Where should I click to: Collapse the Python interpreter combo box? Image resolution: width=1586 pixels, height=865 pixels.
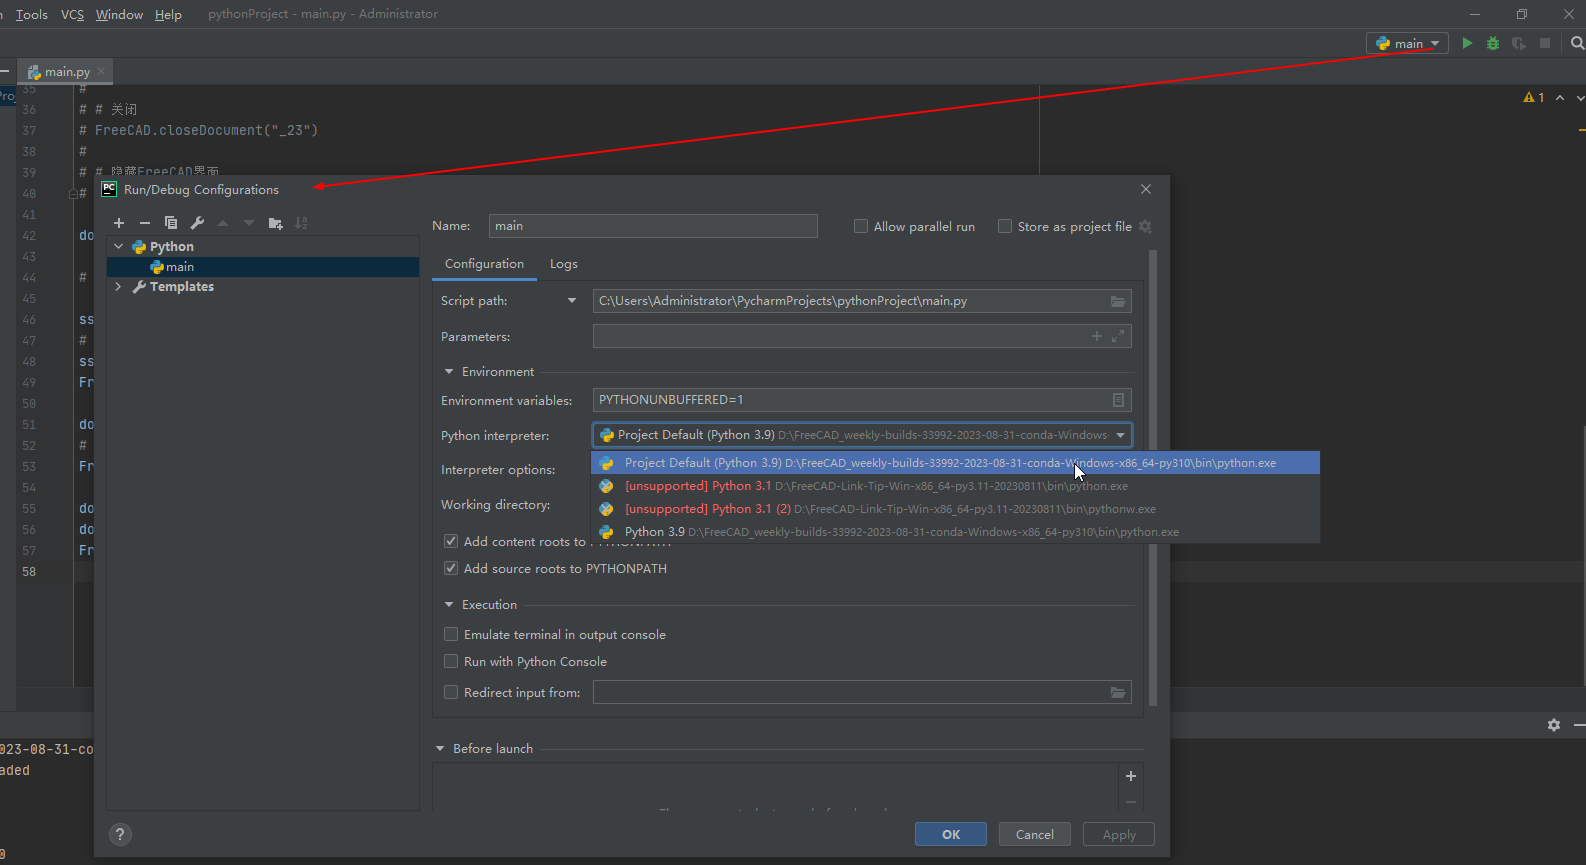(x=1121, y=435)
